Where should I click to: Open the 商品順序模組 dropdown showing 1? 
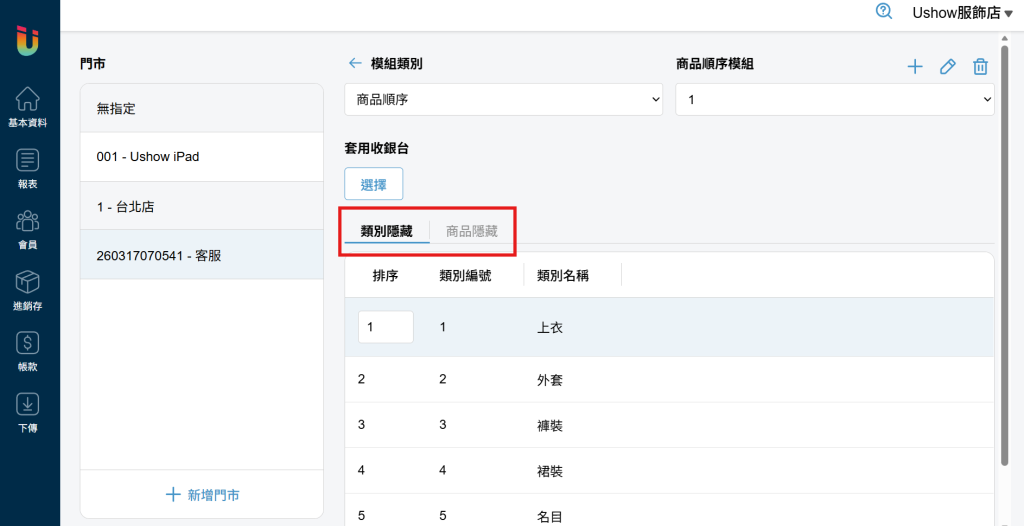click(x=835, y=99)
